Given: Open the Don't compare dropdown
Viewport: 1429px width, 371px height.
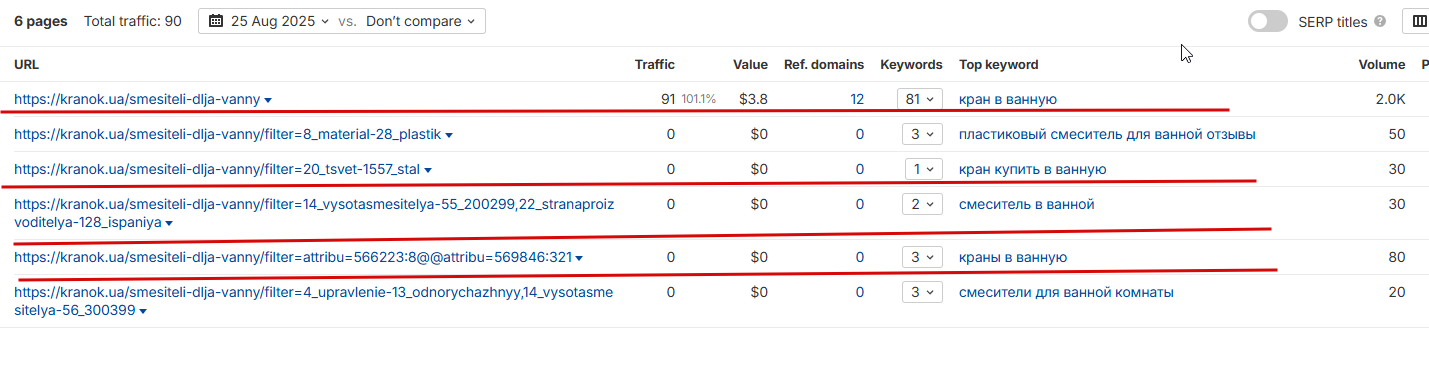Looking at the screenshot, I should click(420, 21).
